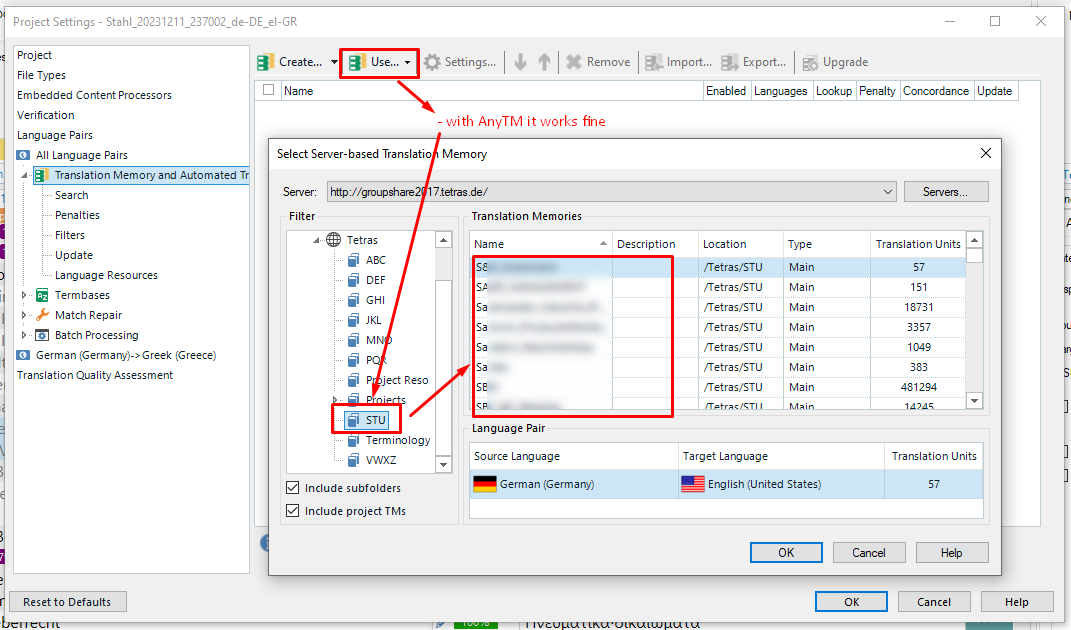
Task: Toggle the Include subfolders checkbox
Action: pos(293,489)
